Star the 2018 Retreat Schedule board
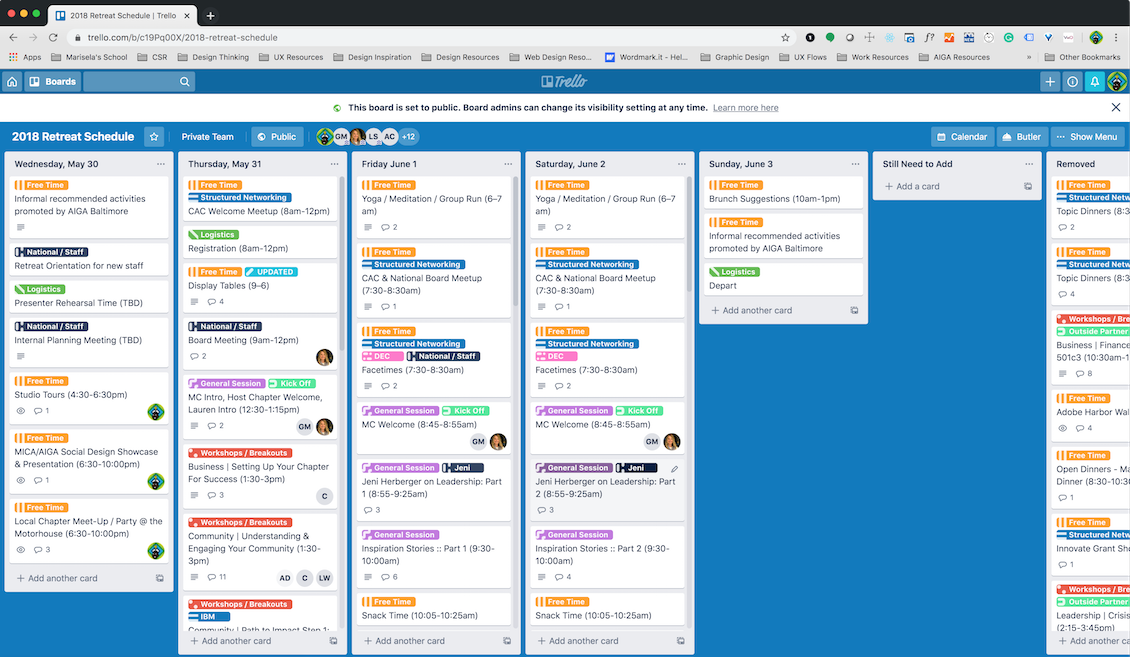This screenshot has width=1130, height=657. point(154,137)
